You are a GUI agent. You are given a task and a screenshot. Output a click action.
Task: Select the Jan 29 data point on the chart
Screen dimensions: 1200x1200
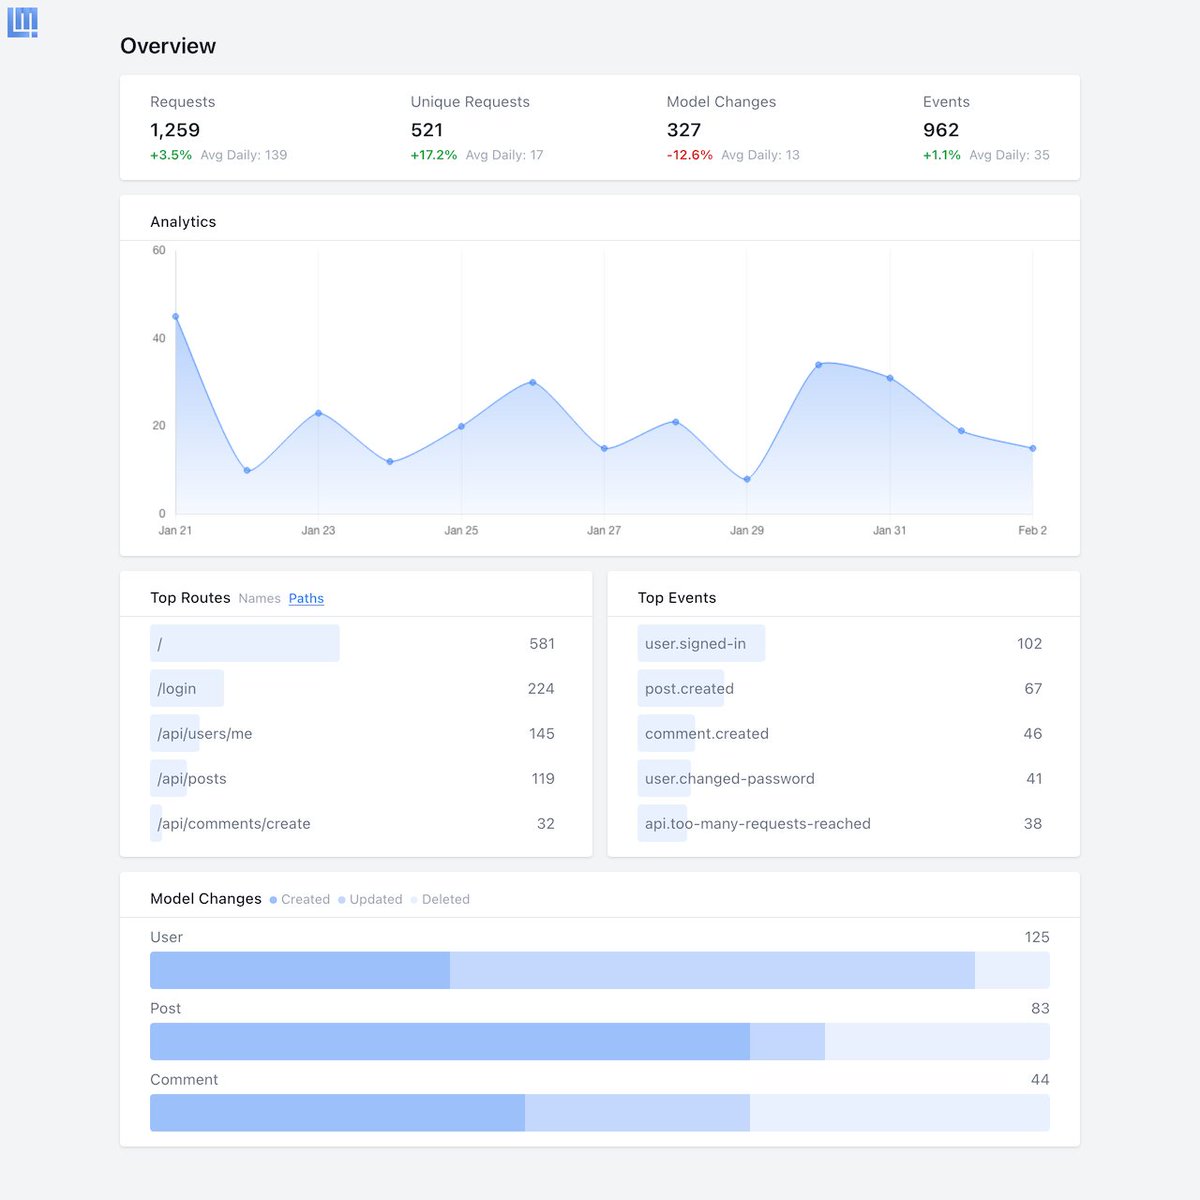(x=747, y=479)
